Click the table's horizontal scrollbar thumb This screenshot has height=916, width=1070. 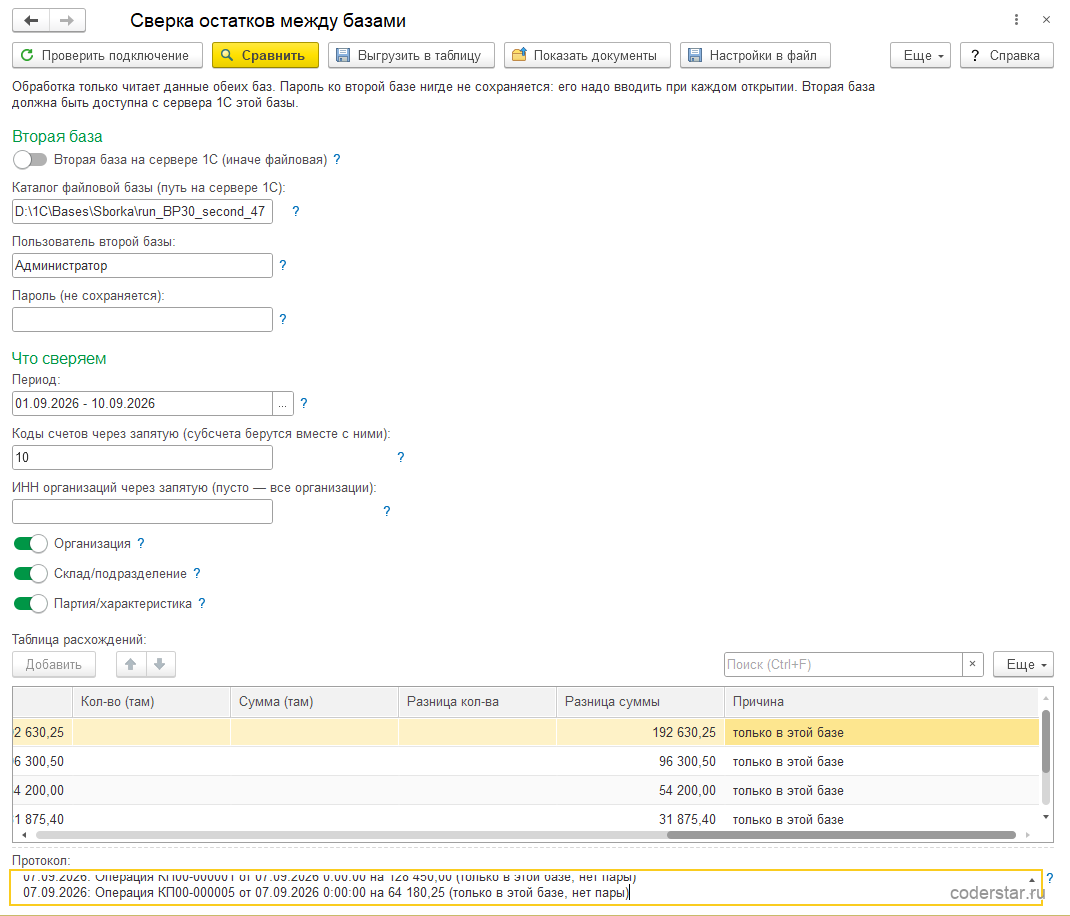coord(841,835)
